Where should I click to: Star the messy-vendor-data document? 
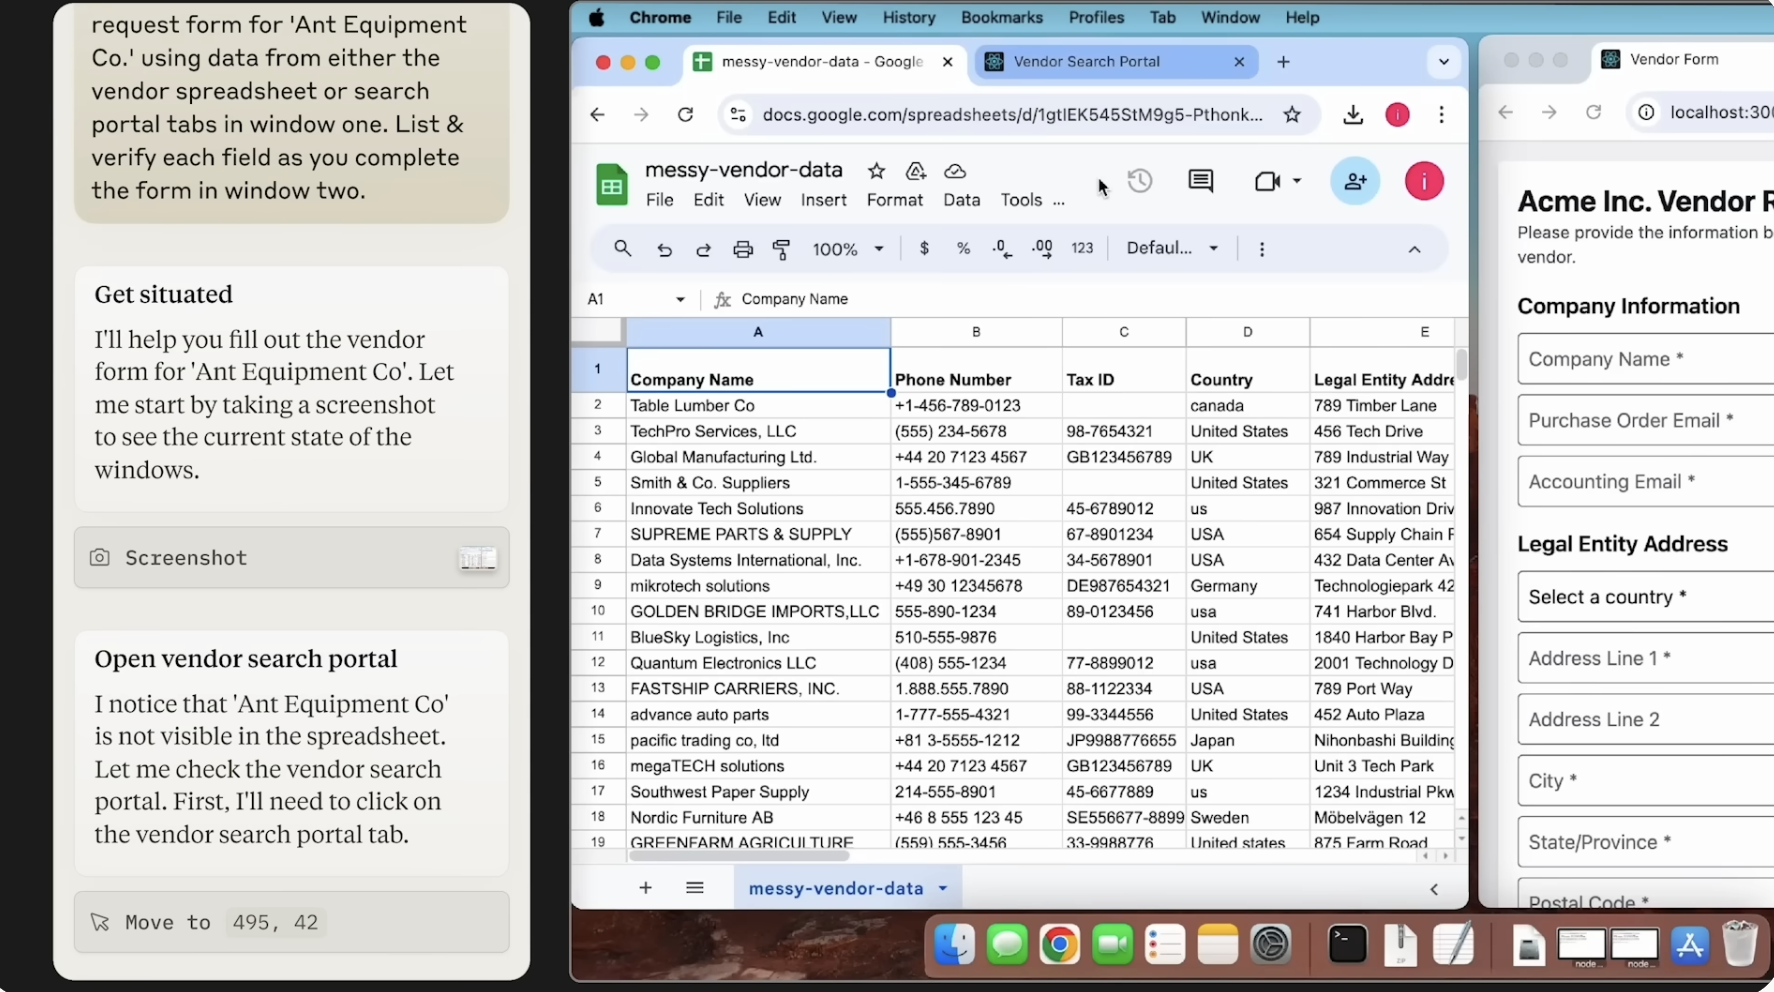coord(876,171)
